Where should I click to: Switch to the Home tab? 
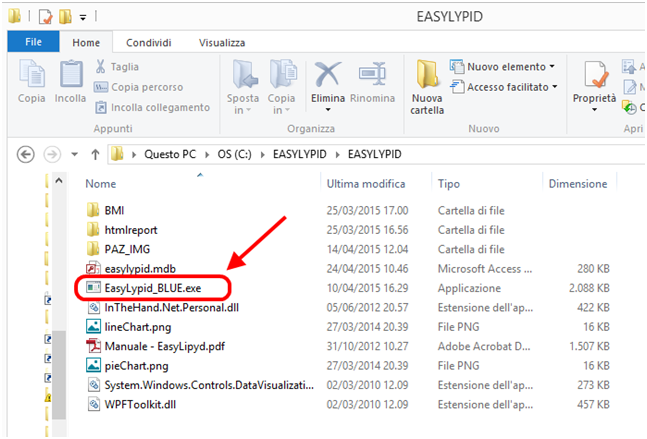86,42
